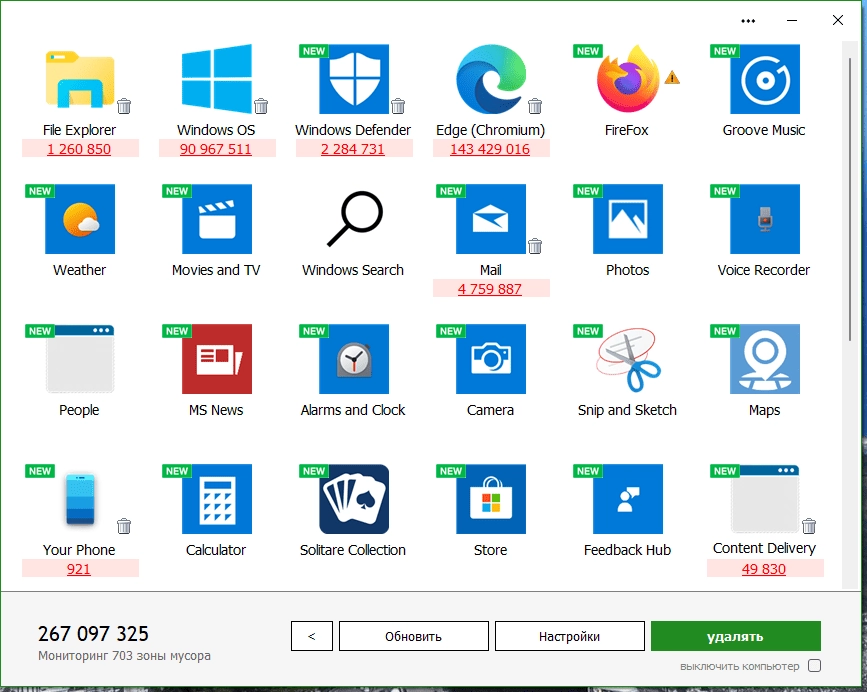867x692 pixels.
Task: Open the 4 759 887 Mail link
Action: click(x=490, y=289)
